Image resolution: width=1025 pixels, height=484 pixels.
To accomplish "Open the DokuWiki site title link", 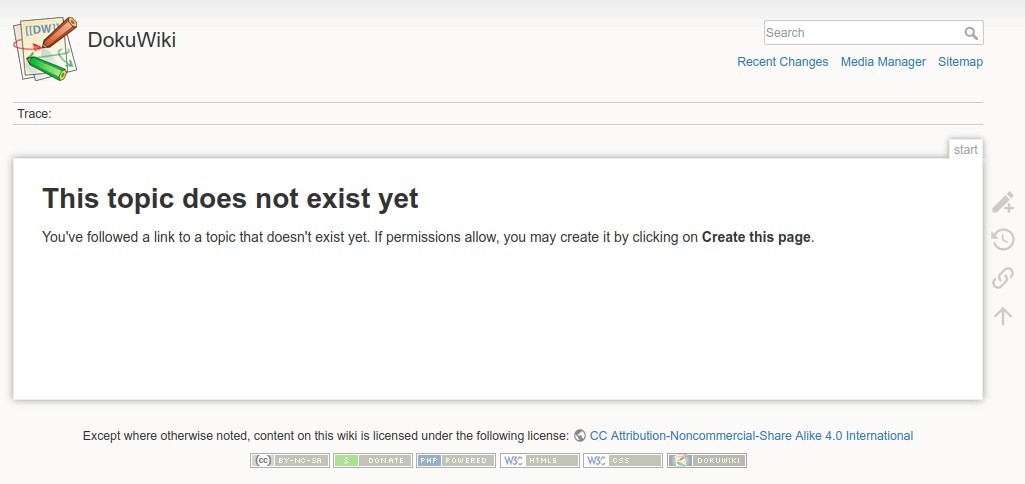I will pos(131,40).
